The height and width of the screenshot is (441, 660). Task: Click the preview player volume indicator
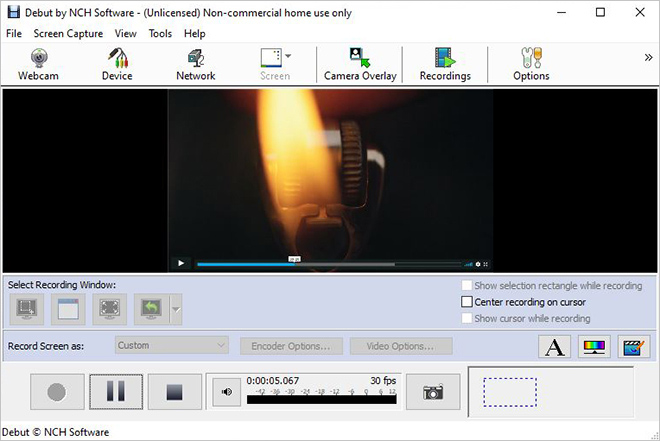coord(468,265)
